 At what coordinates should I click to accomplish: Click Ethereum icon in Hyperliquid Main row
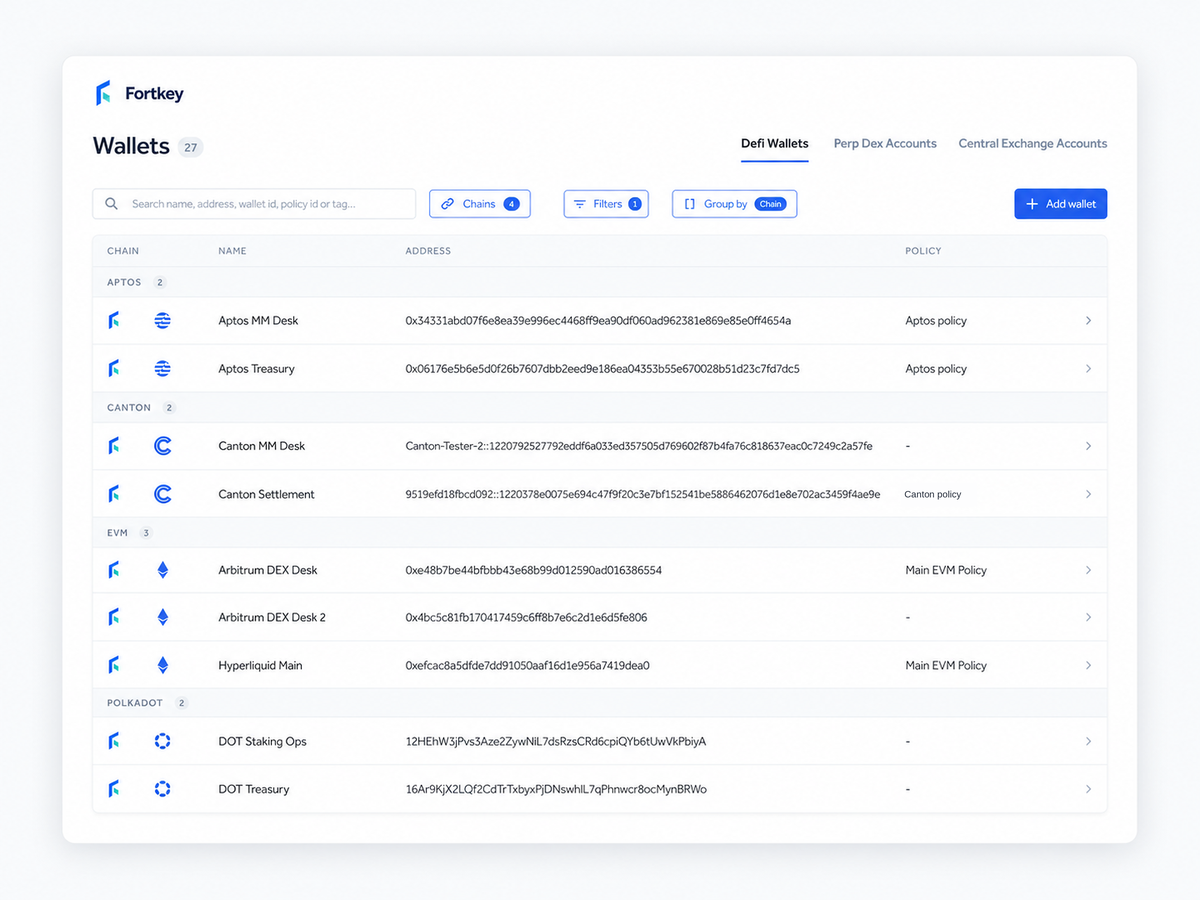[163, 665]
